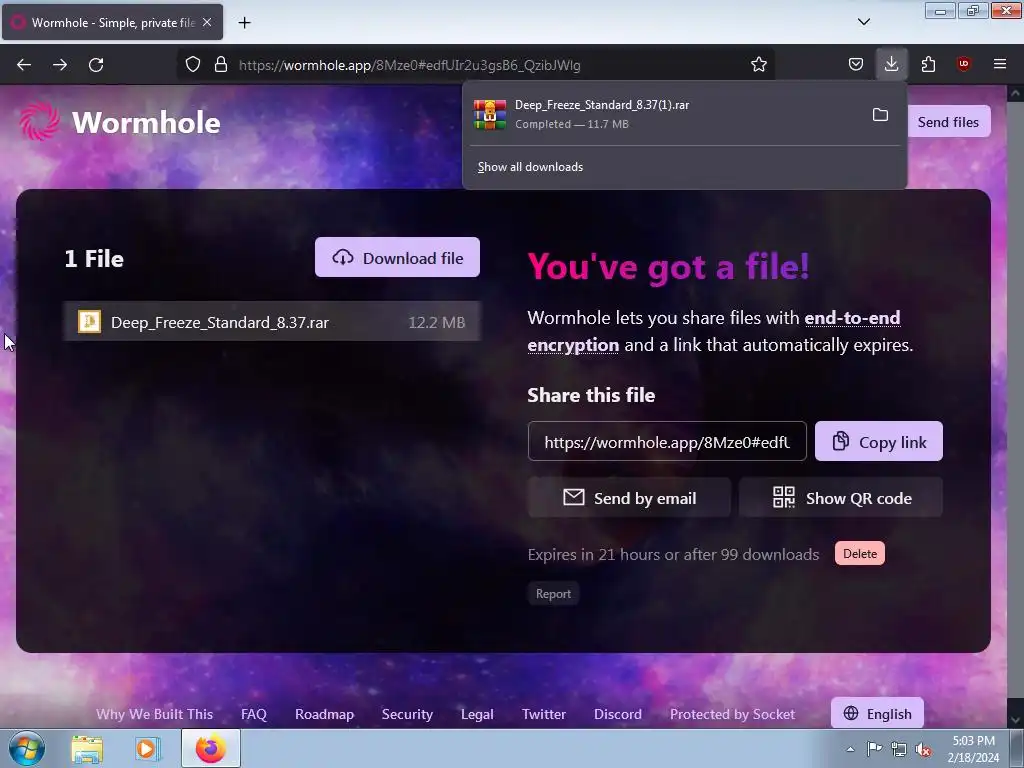Screen dimensions: 1024x768
Task: Open the Security footer link
Action: 408,714
